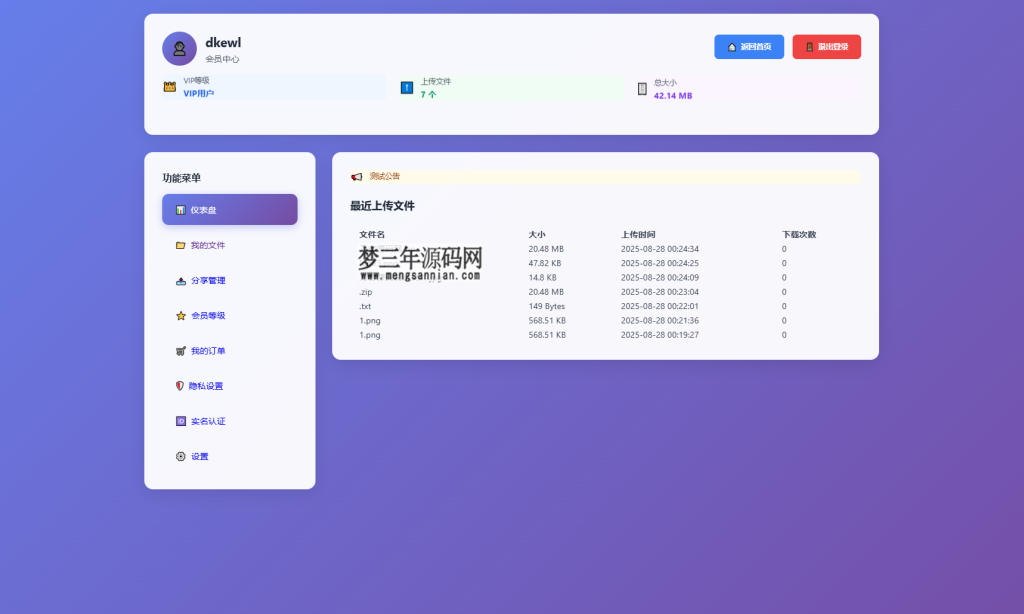Viewport: 1024px width, 614px height.
Task: Click the share icon for 分享管理
Action: click(180, 281)
